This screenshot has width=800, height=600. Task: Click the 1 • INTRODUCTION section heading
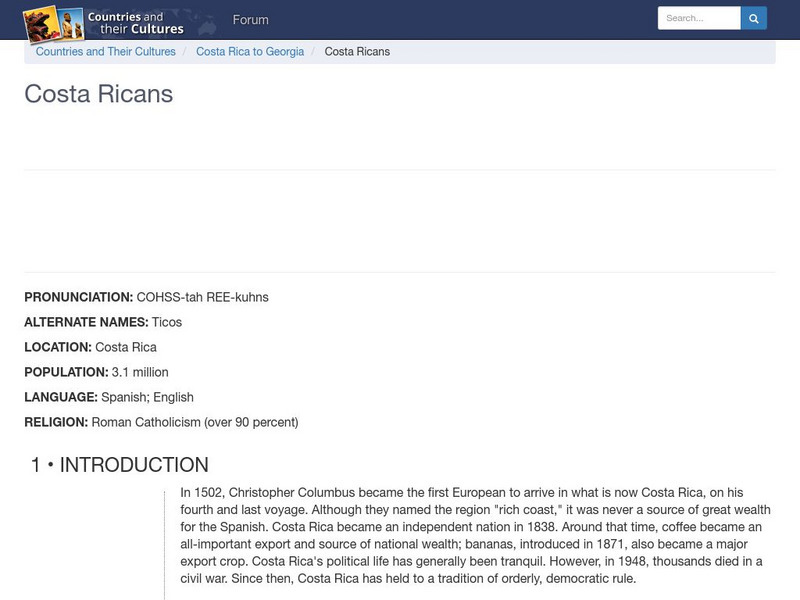click(119, 465)
